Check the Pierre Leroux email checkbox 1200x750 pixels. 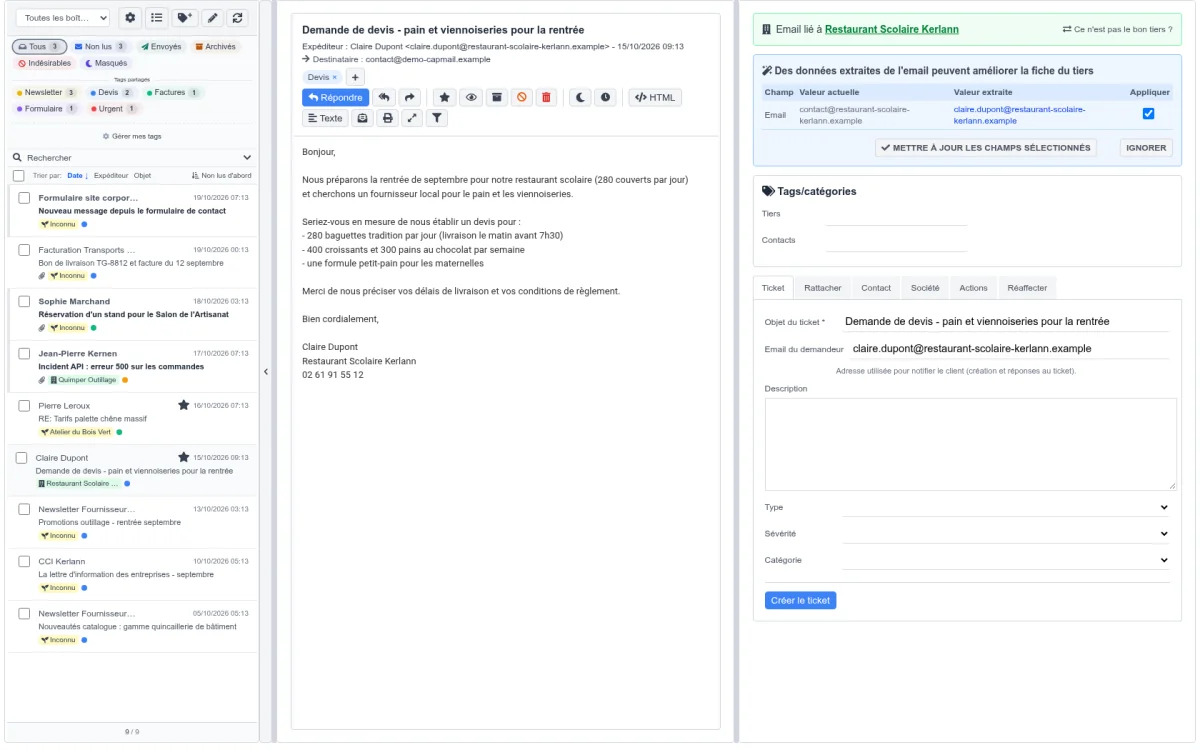[25, 405]
